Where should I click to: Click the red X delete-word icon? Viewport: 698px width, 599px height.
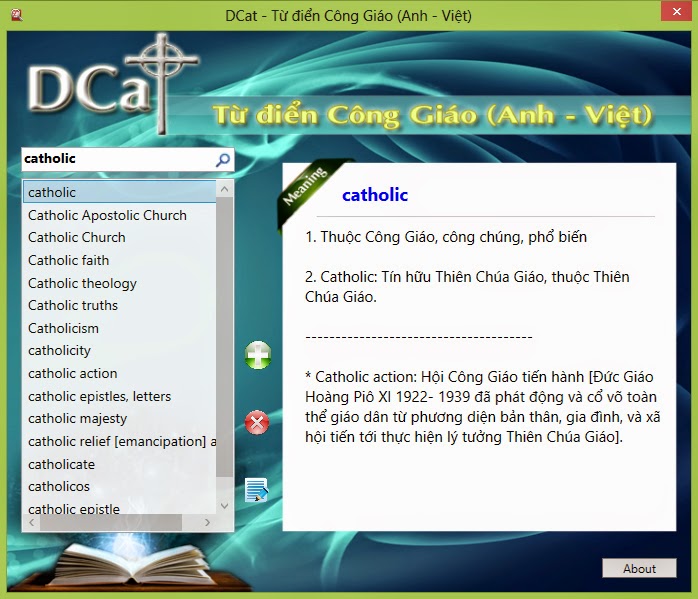point(257,423)
